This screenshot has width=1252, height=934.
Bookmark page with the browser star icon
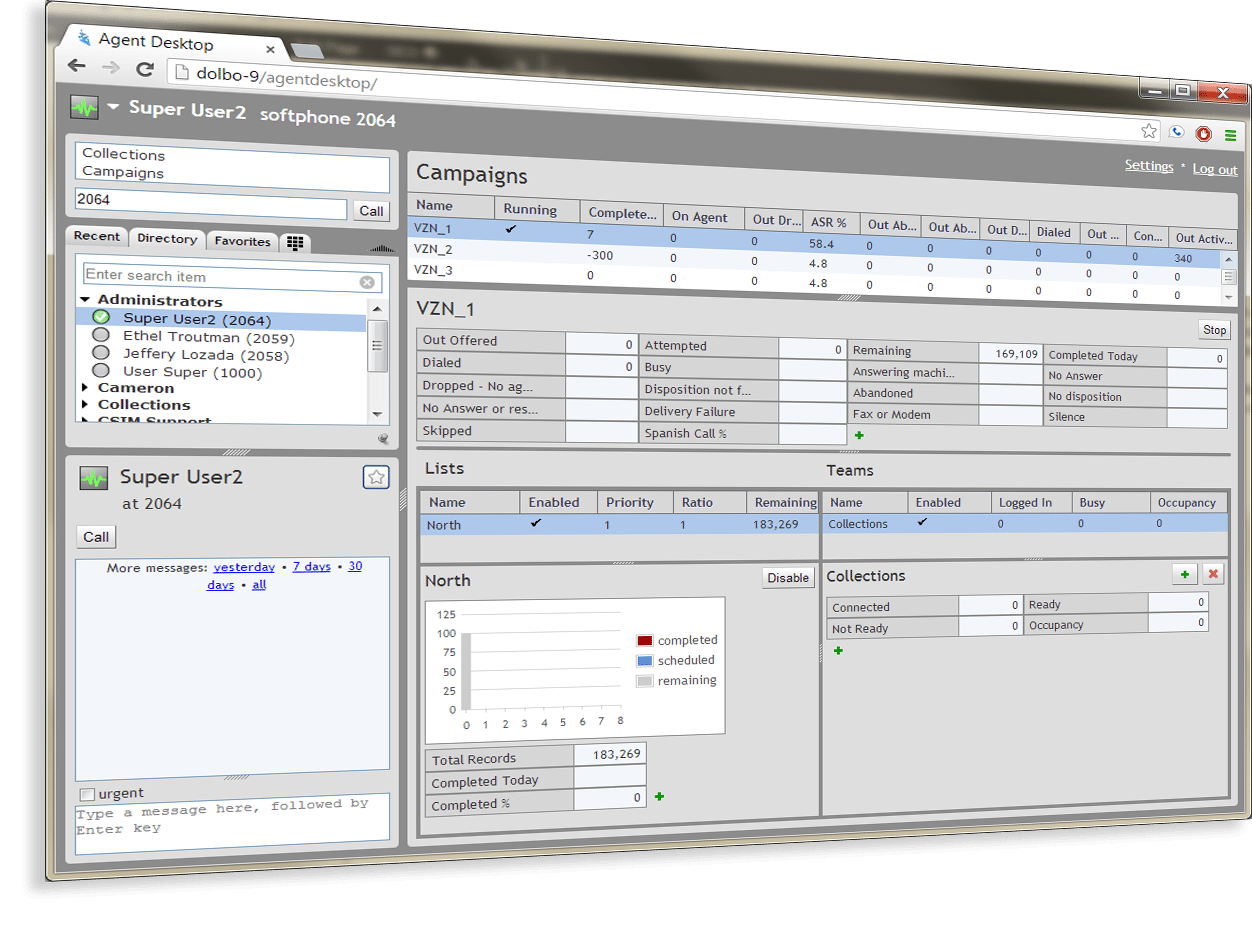coord(1149,131)
